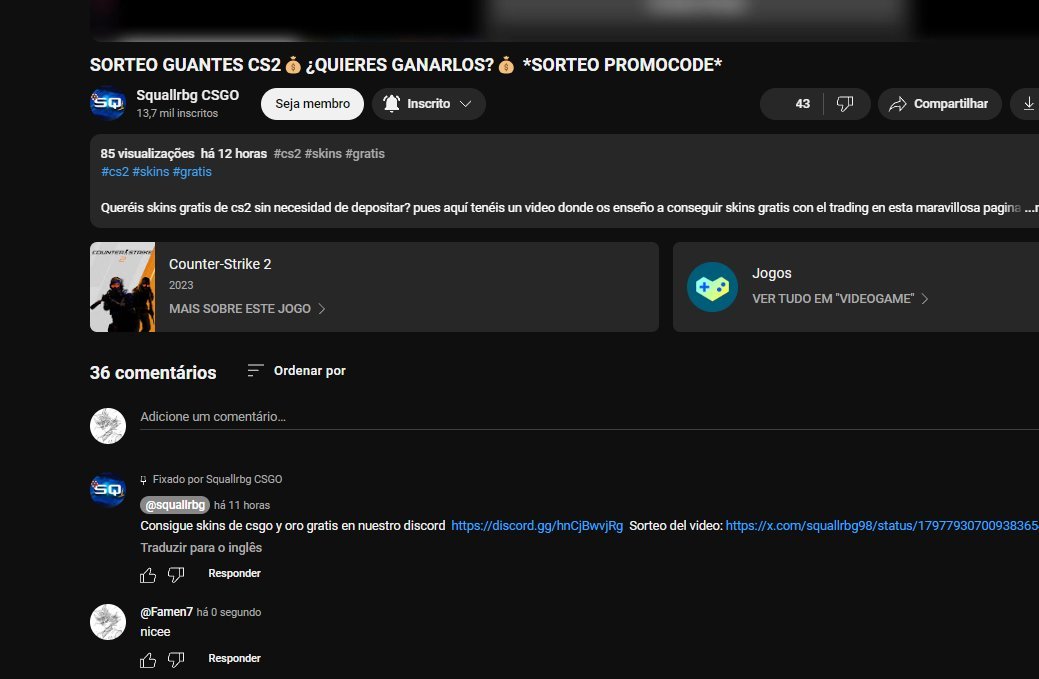Click Responder under @Famen7 comment
The image size is (1039, 679).
[x=234, y=658]
